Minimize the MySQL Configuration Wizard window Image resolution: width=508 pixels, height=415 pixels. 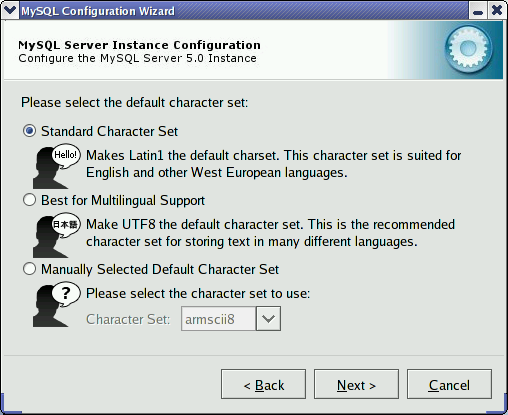pos(478,11)
